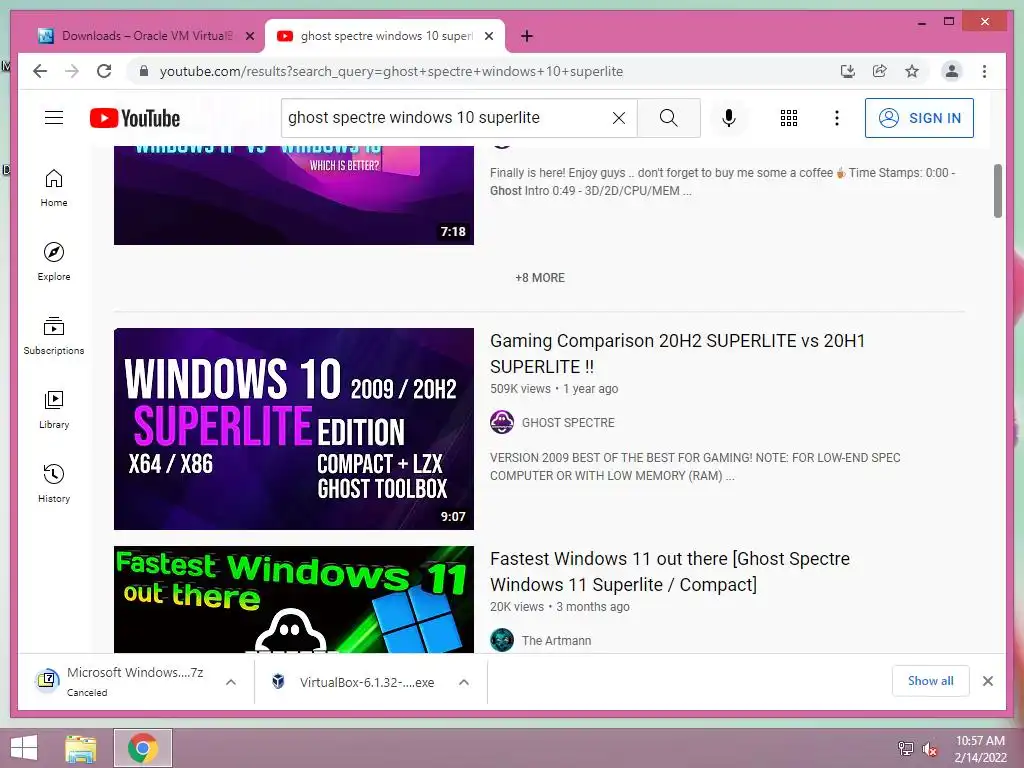Open Fastest Windows 11 out there video title
This screenshot has height=768, width=1024.
pos(669,571)
